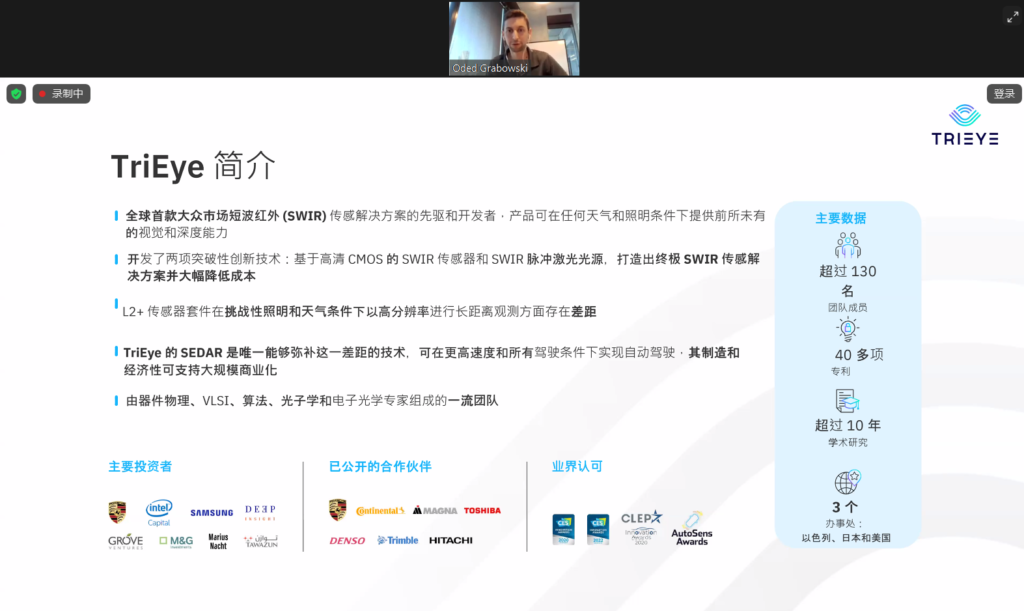Click the TriEye logo at top right
1024x611 pixels.
coord(964,125)
